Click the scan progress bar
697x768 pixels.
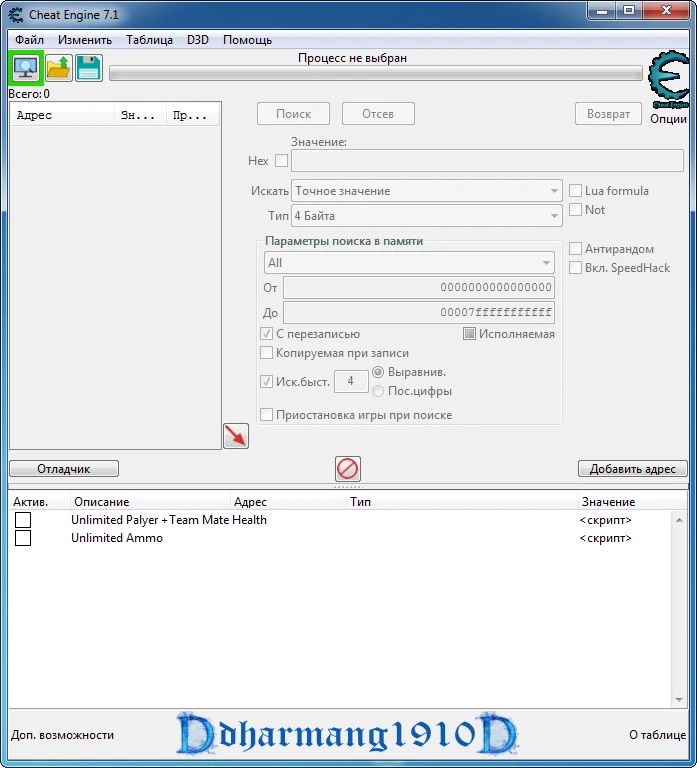[376, 73]
